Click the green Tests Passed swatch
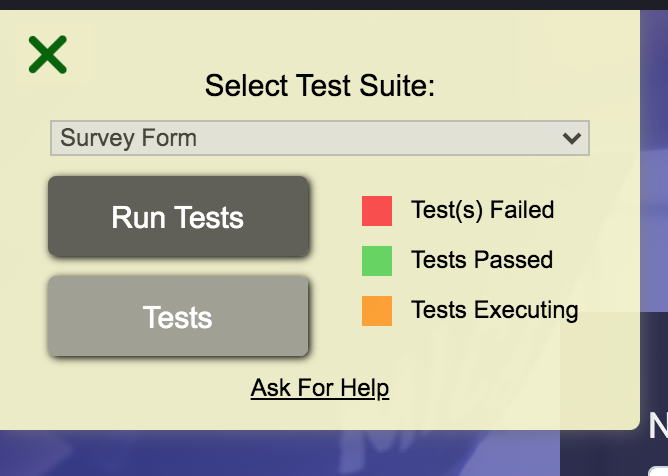This screenshot has width=668, height=476. point(377,261)
